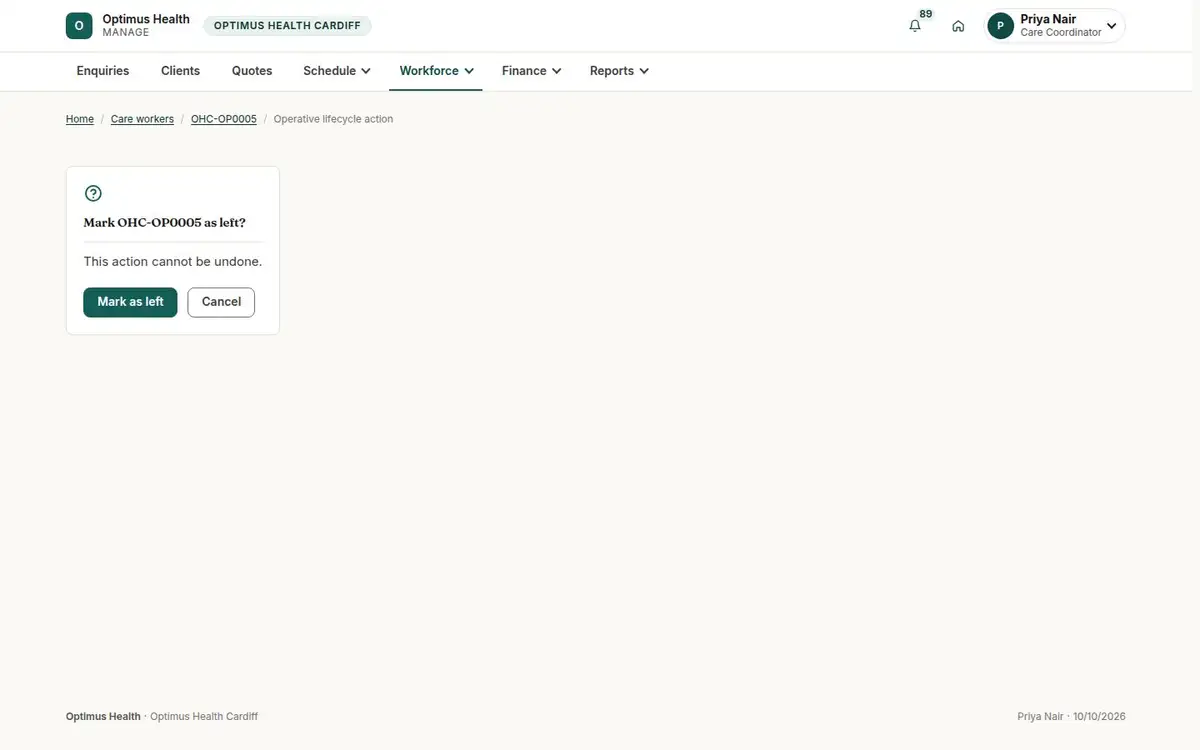
Task: Select the 'Mark OHC-OP0005 as left?' heading
Action: [164, 223]
